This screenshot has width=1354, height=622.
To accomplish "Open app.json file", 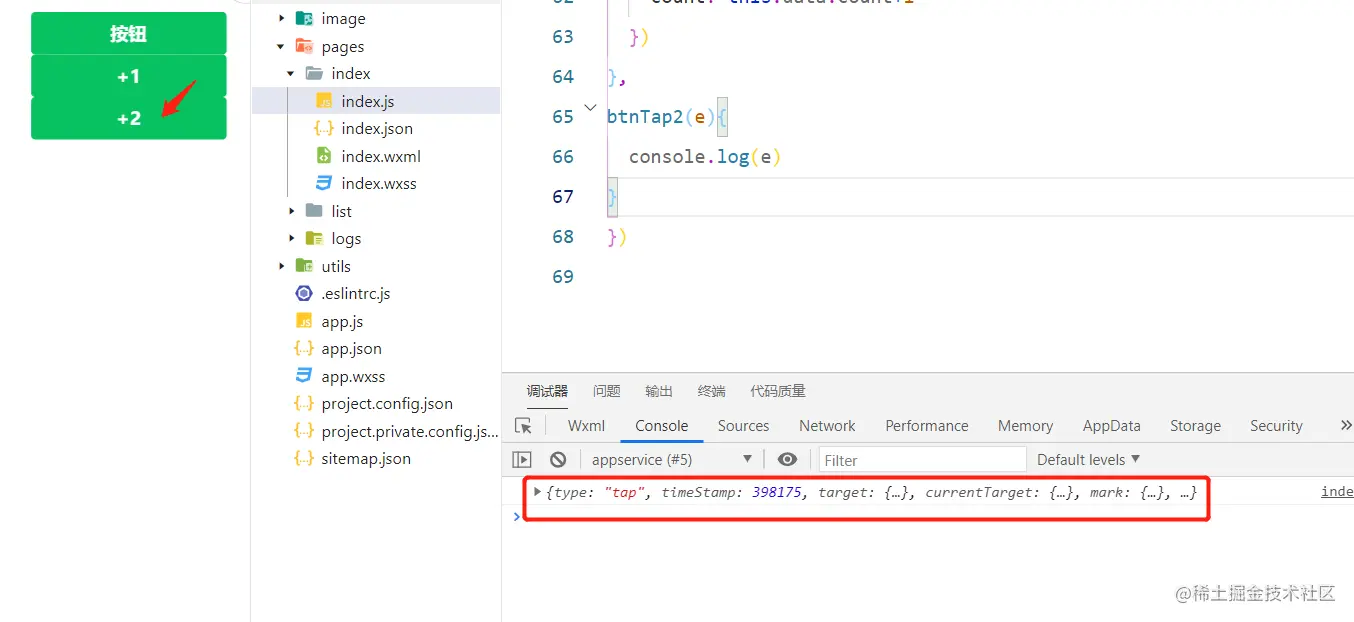I will click(351, 348).
